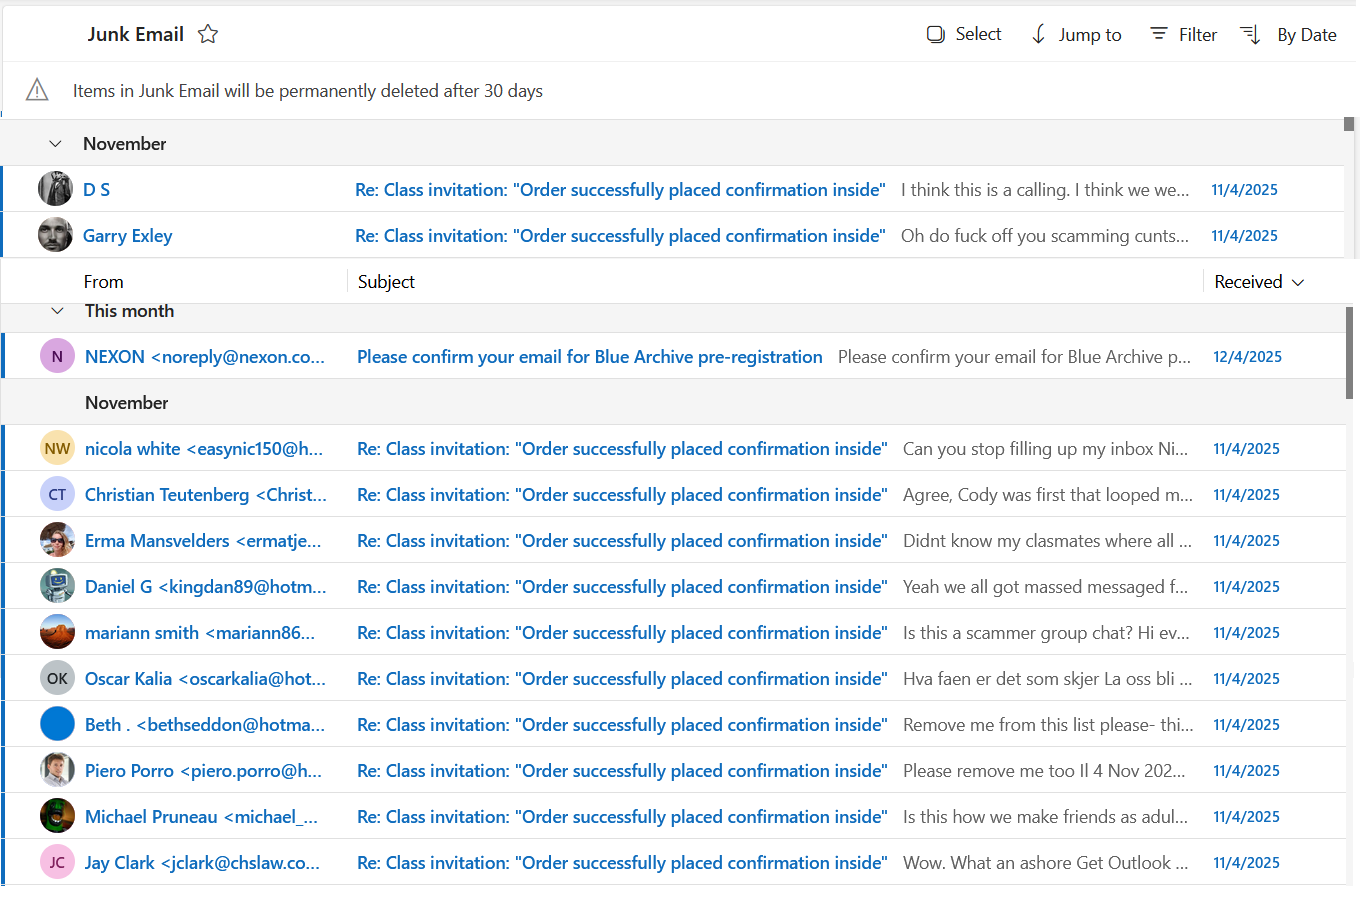Open preview 'Wow. What an ashore Get Outlook'
The image size is (1362, 908).
1046,863
